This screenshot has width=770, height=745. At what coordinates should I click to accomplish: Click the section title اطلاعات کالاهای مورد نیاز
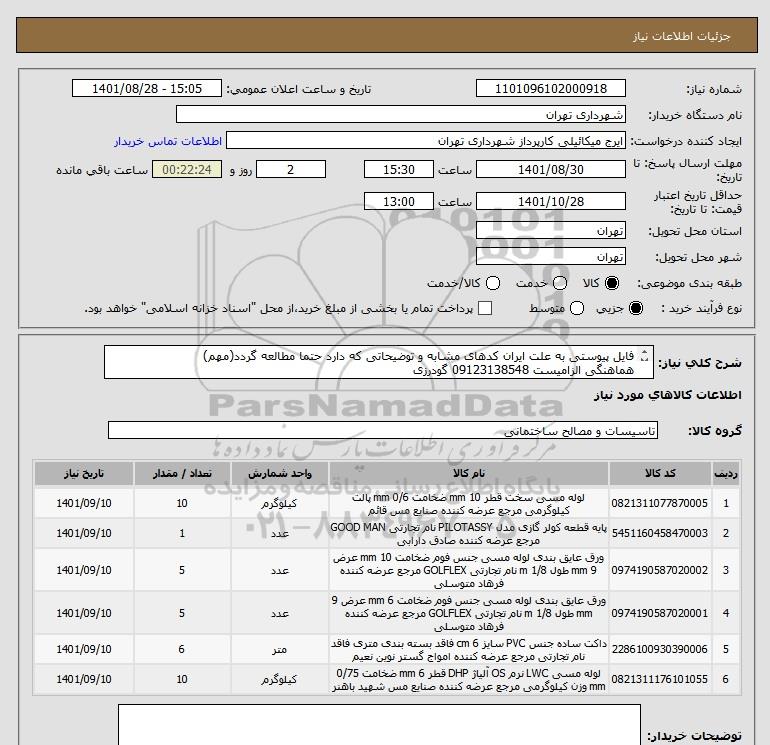(x=667, y=395)
